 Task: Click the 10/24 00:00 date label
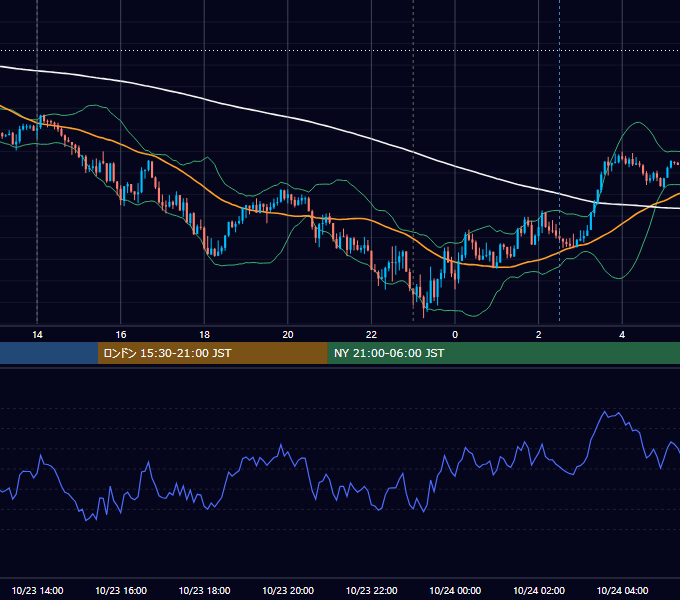pos(455,590)
